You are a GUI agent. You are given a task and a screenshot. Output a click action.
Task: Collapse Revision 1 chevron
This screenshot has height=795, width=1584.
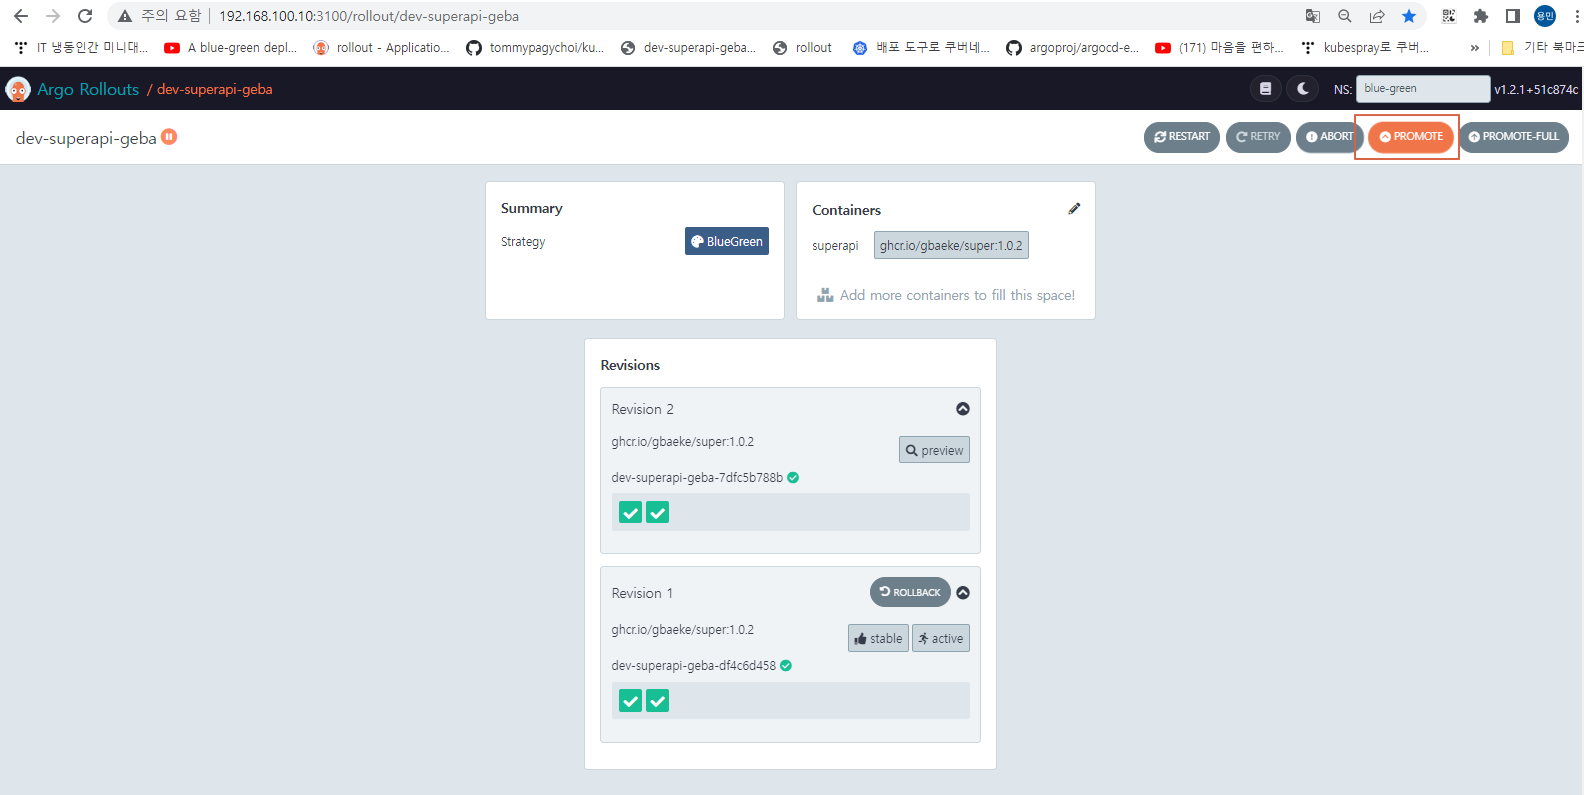962,593
